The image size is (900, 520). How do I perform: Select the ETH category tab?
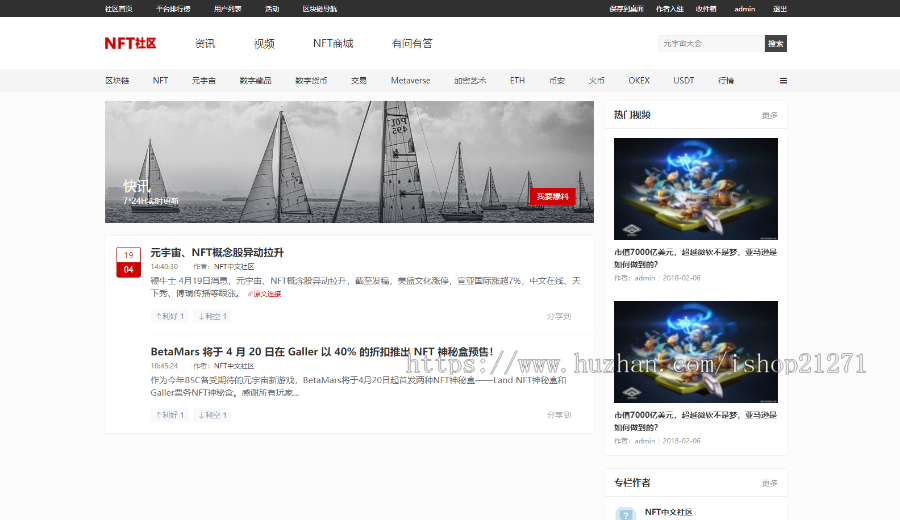click(x=517, y=80)
